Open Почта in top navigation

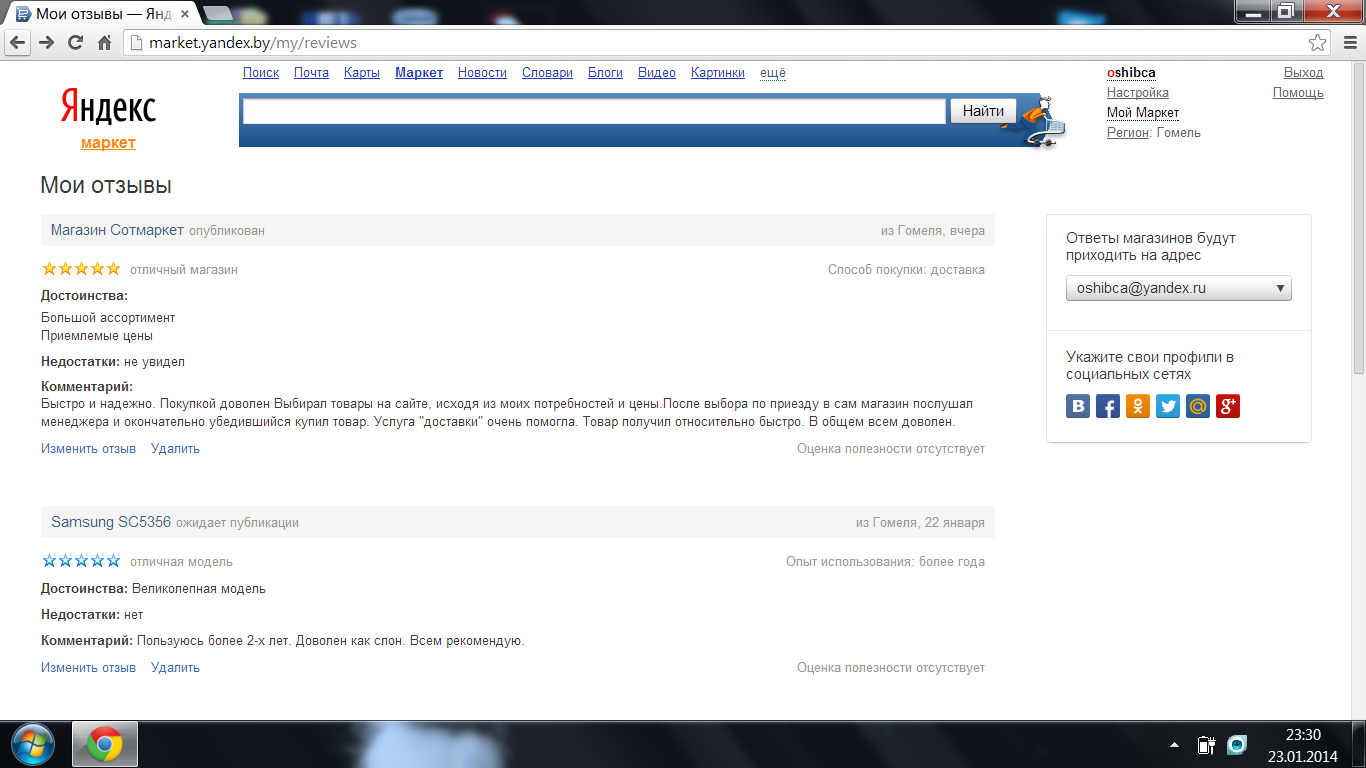311,73
